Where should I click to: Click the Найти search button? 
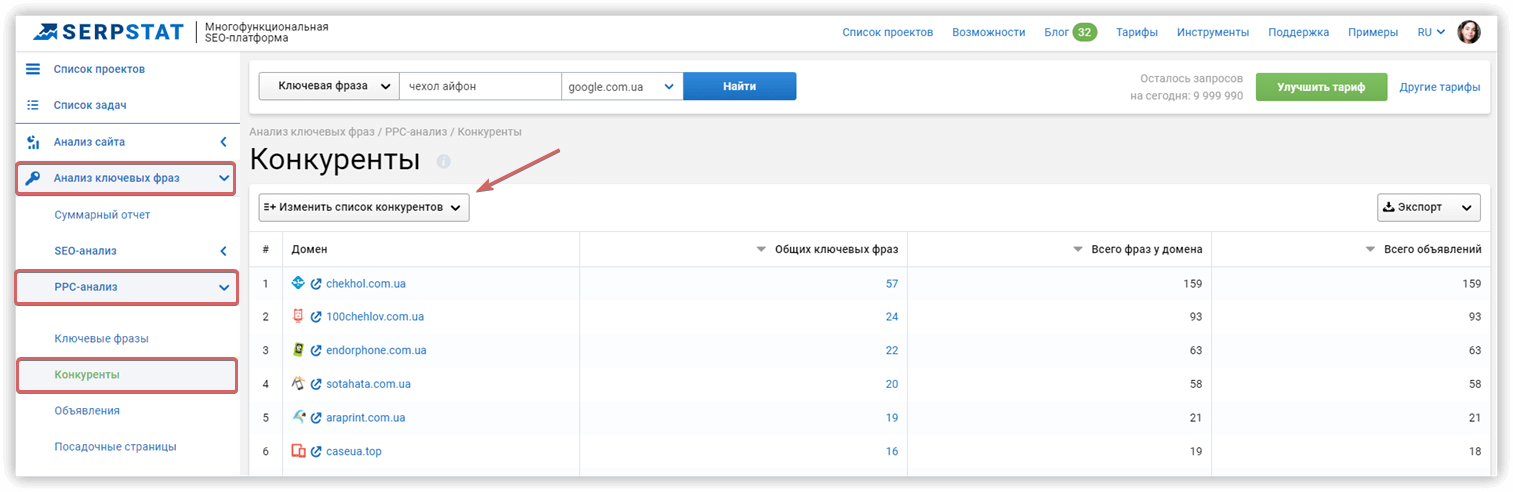point(739,86)
